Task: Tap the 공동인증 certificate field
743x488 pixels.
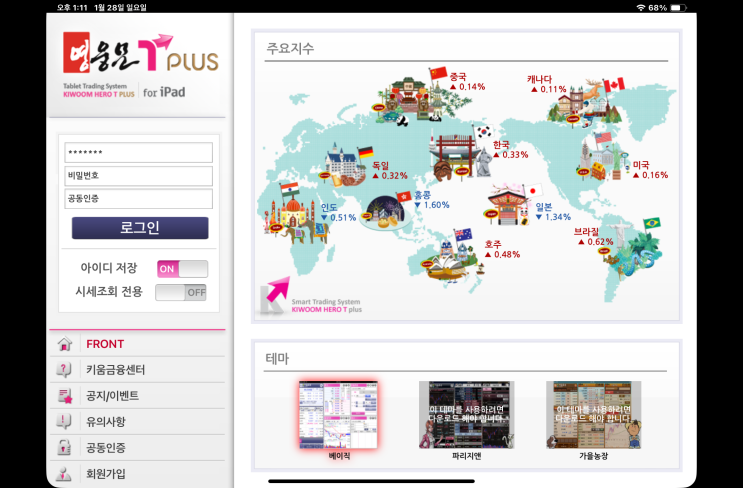Action: click(x=138, y=199)
